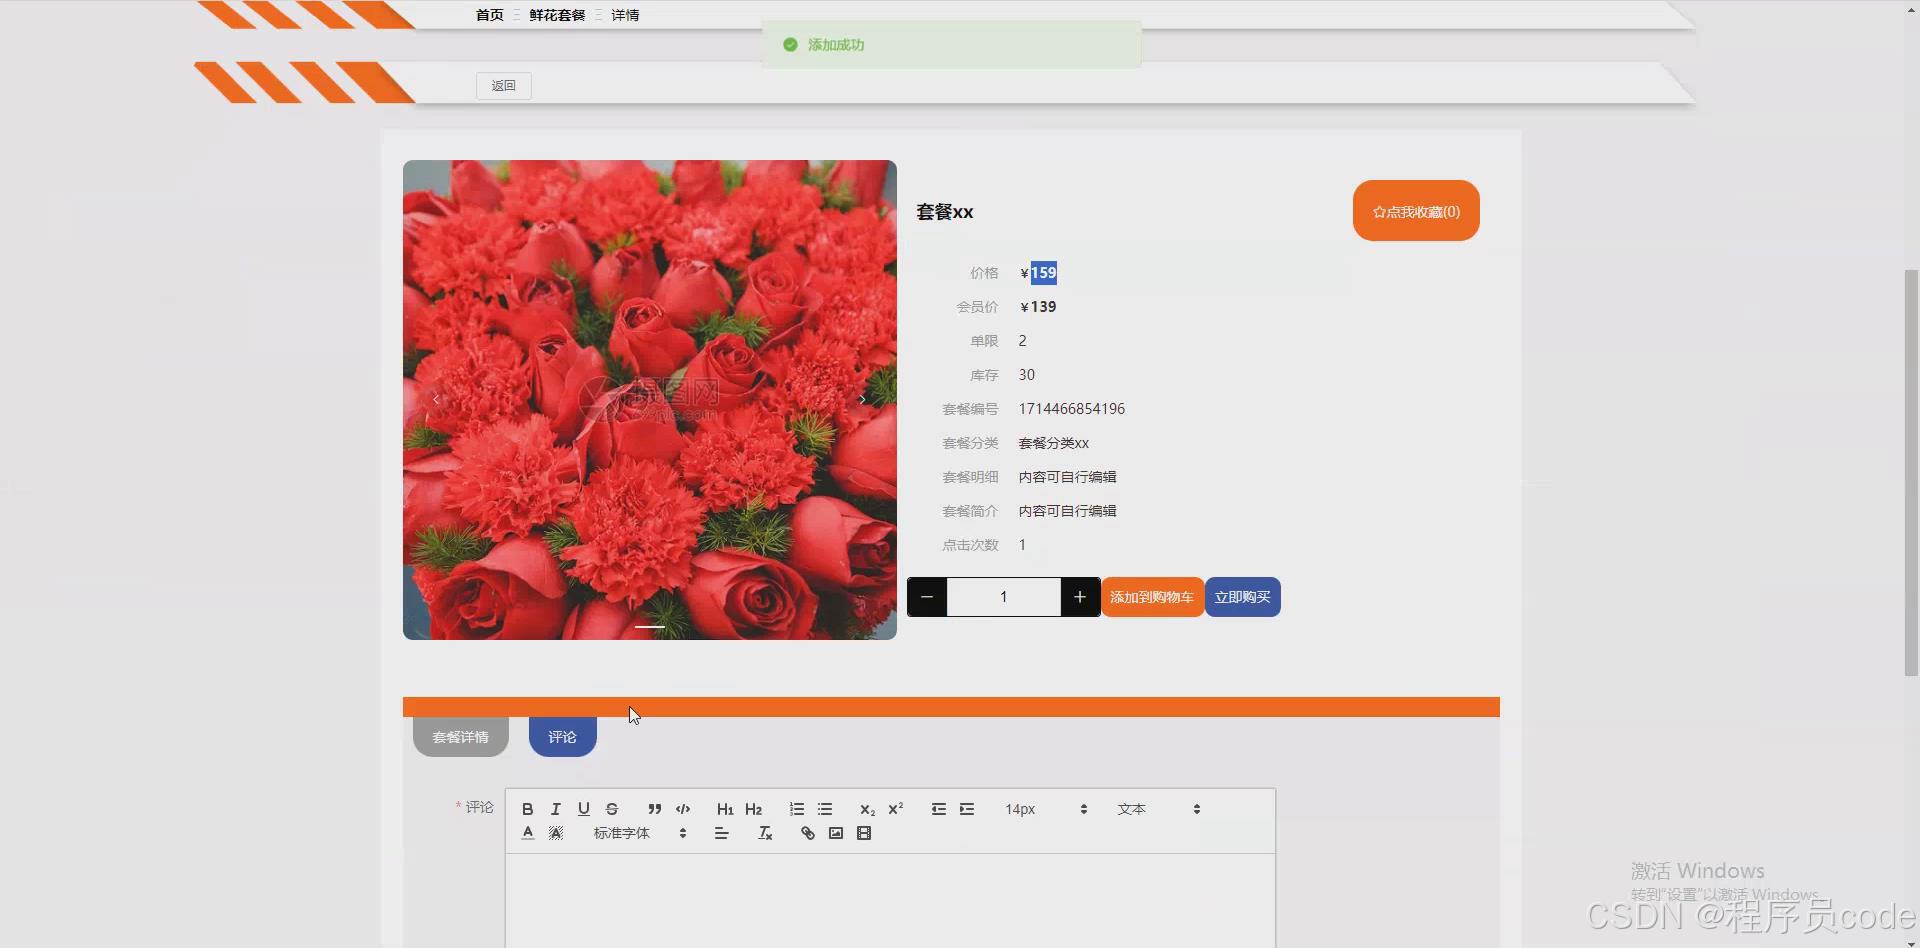Toggle subscript formatting in the editor
1920x948 pixels.
tap(867, 809)
